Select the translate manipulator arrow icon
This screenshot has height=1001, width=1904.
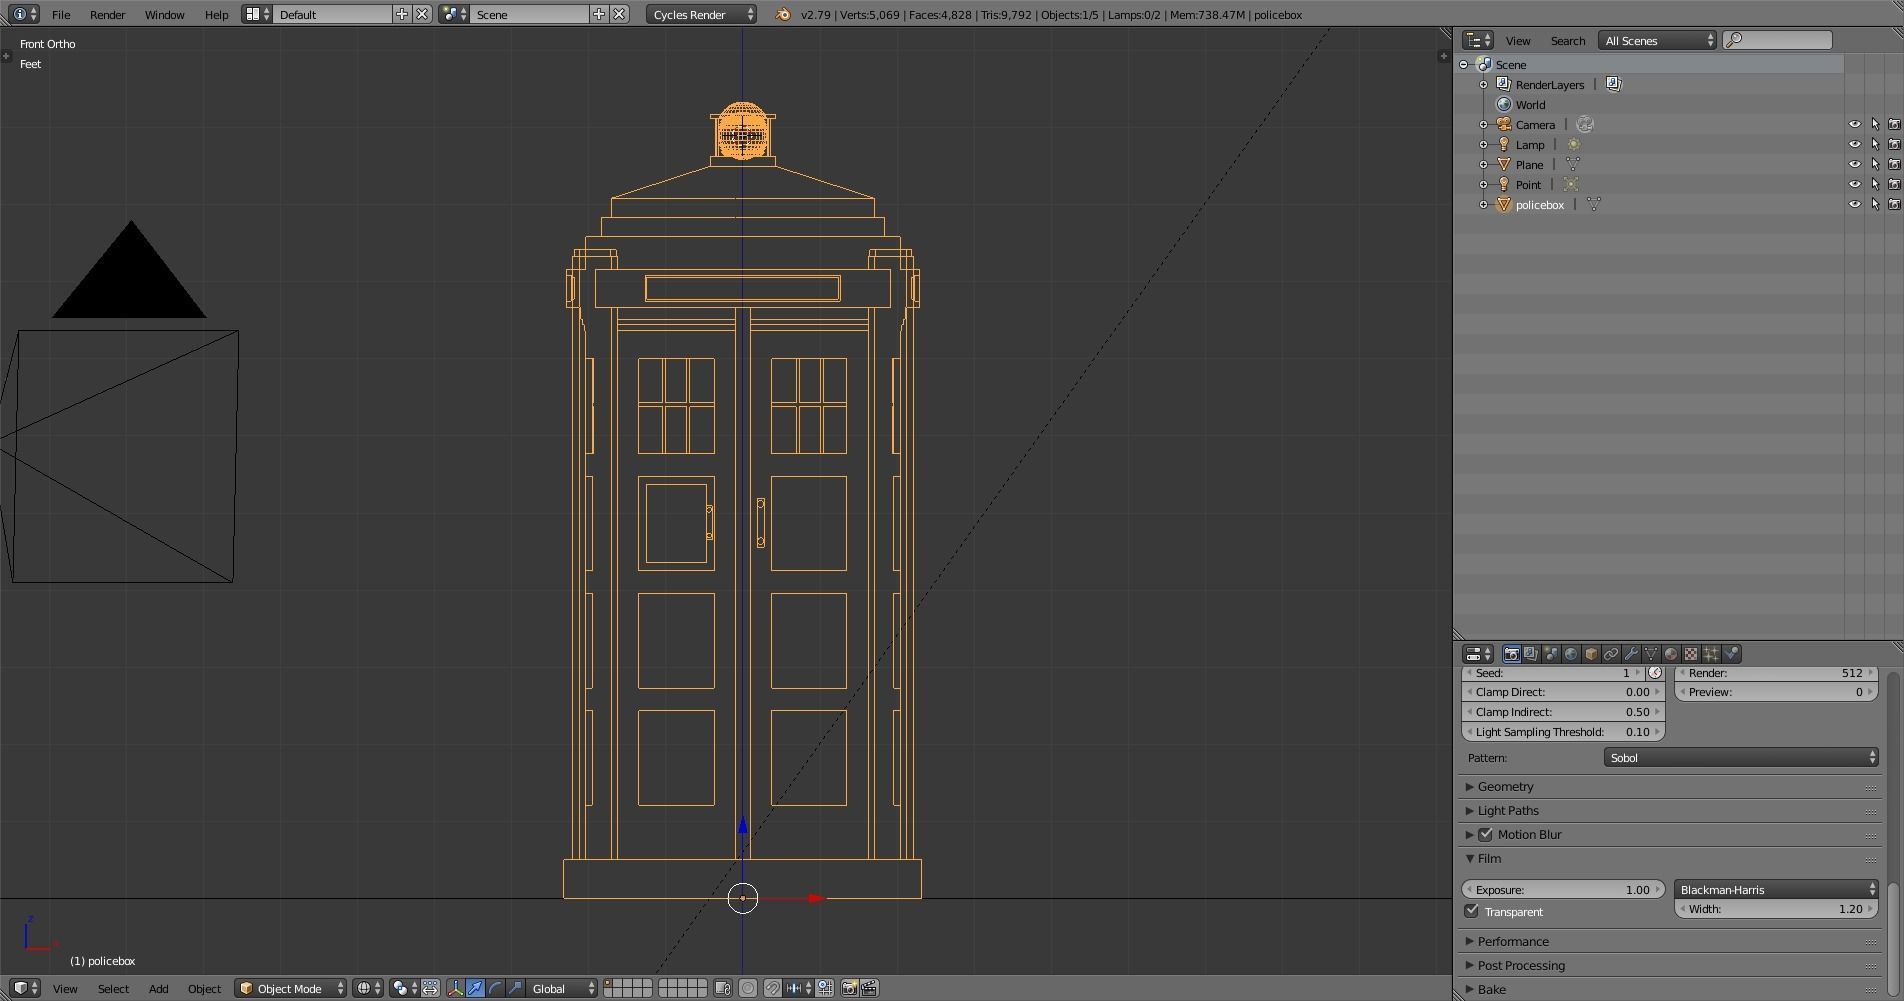(x=476, y=989)
